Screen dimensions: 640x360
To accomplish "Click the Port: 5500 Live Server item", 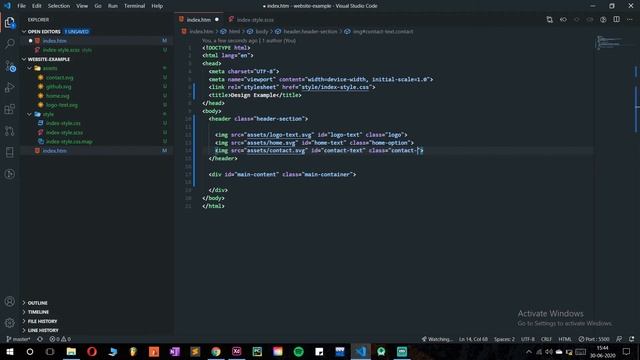I will point(594,339).
